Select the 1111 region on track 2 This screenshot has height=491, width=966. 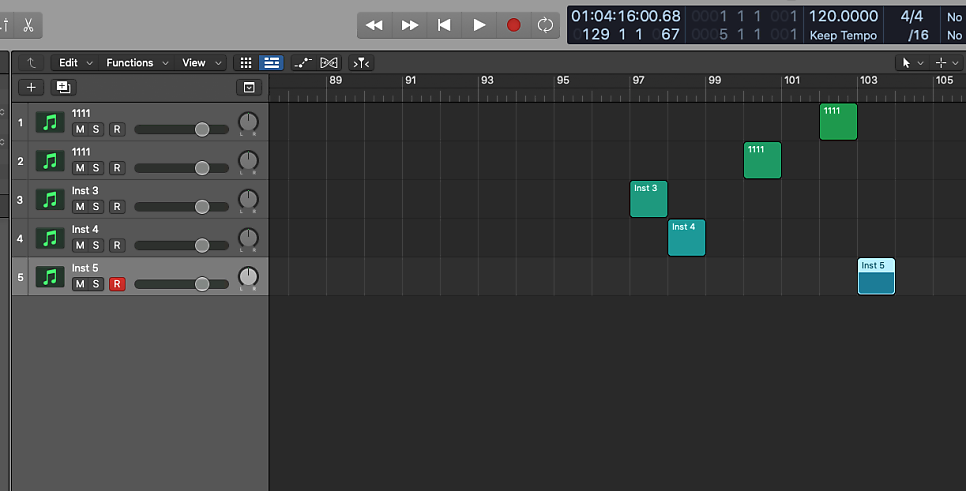[x=762, y=160]
